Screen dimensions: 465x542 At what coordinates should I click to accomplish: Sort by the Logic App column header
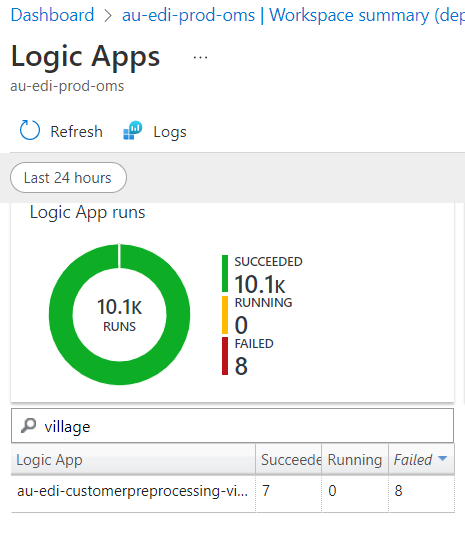pyautogui.click(x=133, y=459)
